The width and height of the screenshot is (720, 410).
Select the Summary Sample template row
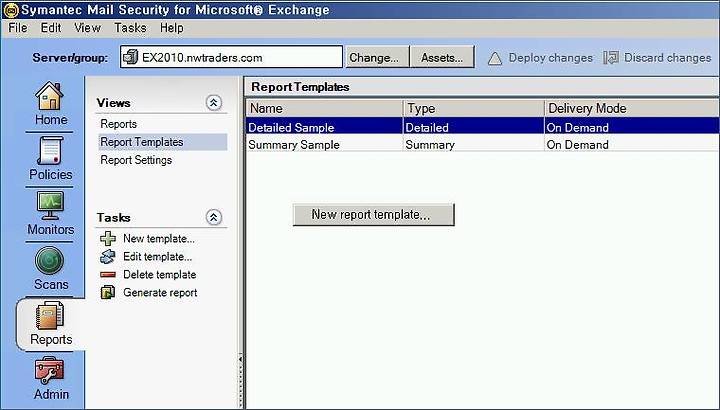pos(483,145)
